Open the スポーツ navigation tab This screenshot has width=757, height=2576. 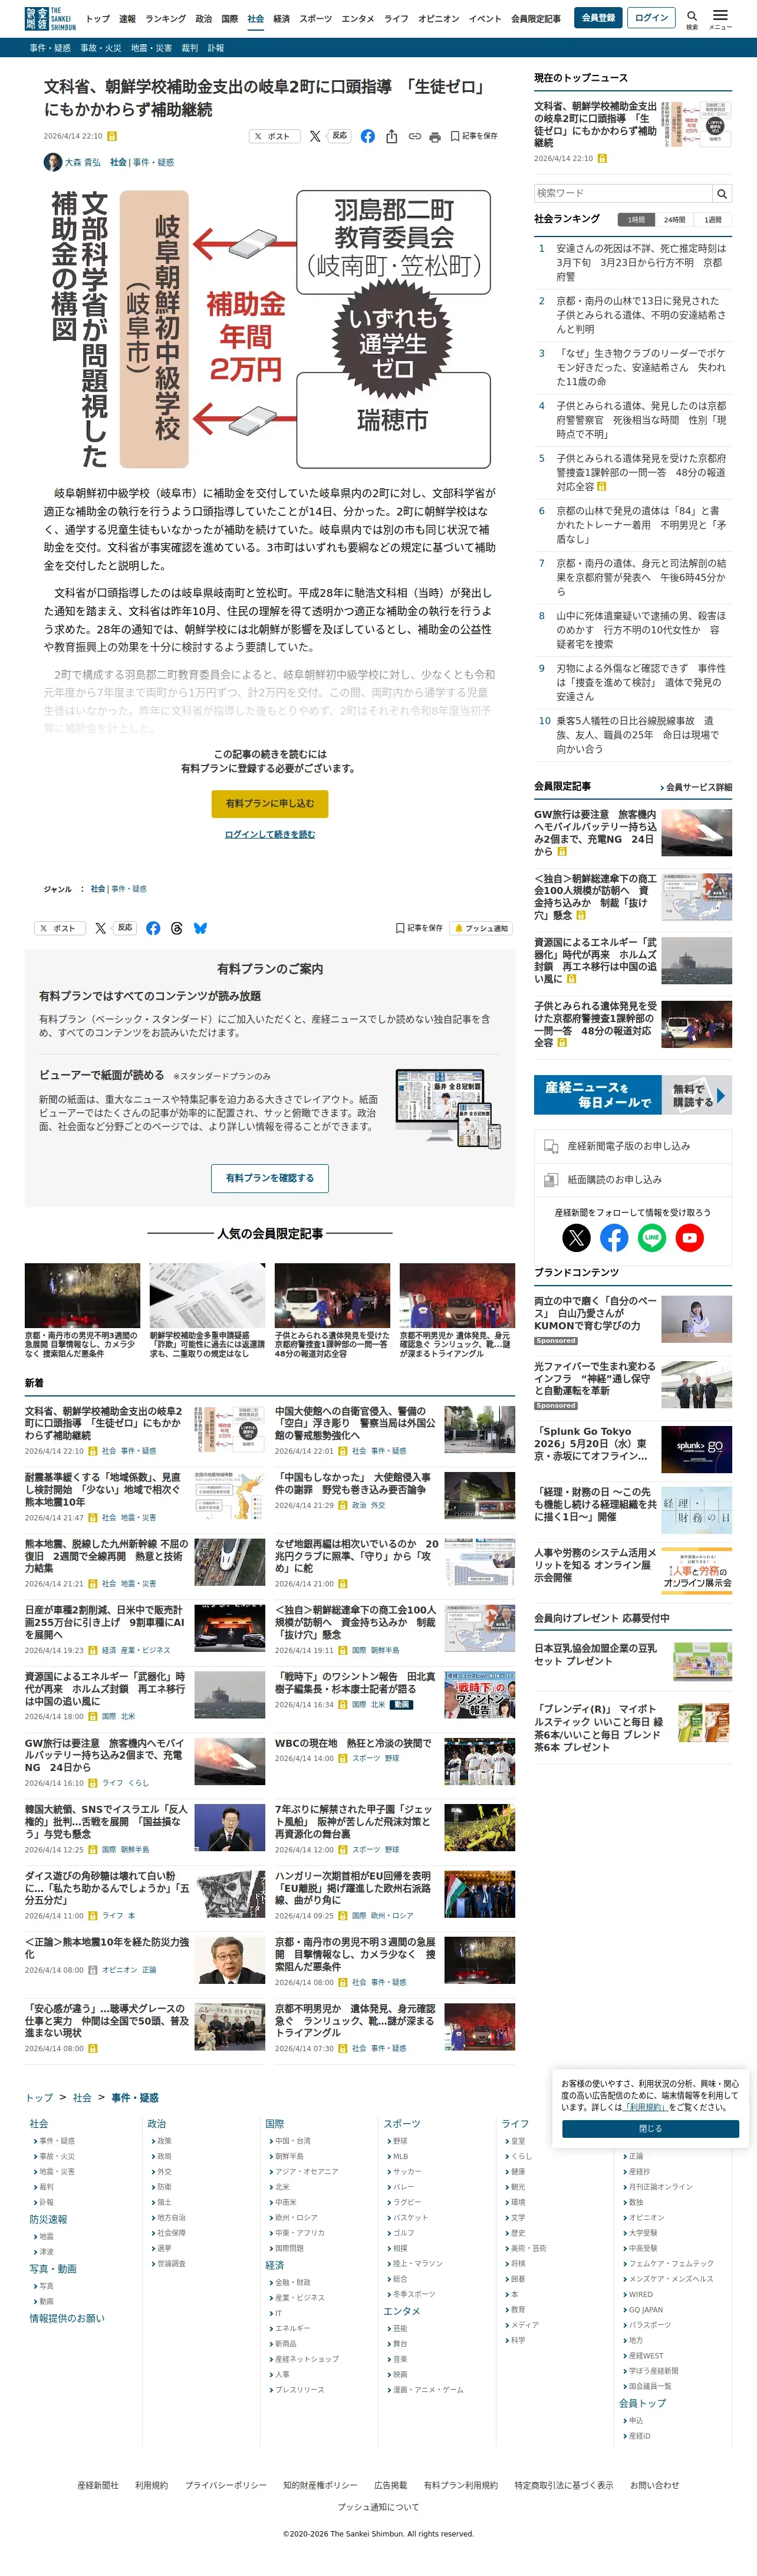click(316, 19)
